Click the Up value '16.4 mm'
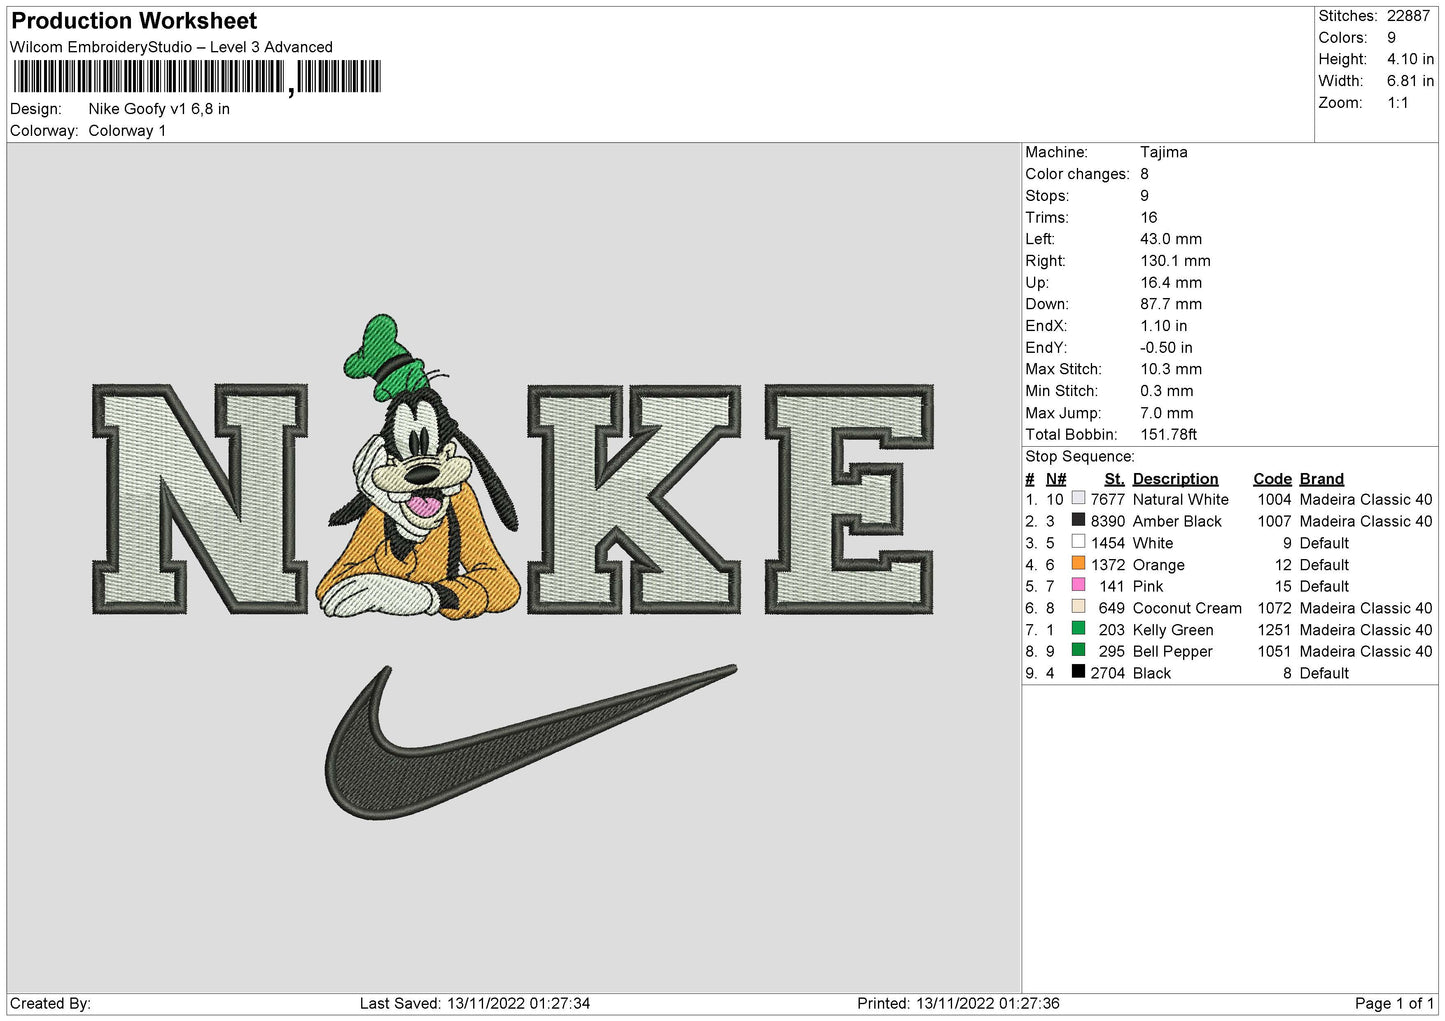Image resolution: width=1445 pixels, height=1021 pixels. (1171, 283)
